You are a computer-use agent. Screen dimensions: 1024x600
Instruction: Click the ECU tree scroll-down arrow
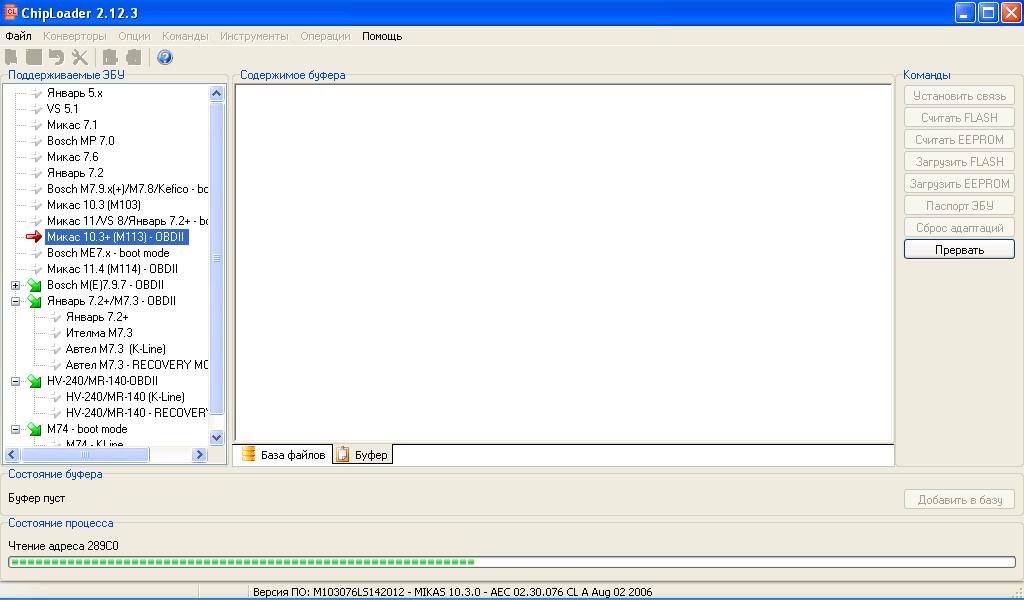click(x=216, y=437)
